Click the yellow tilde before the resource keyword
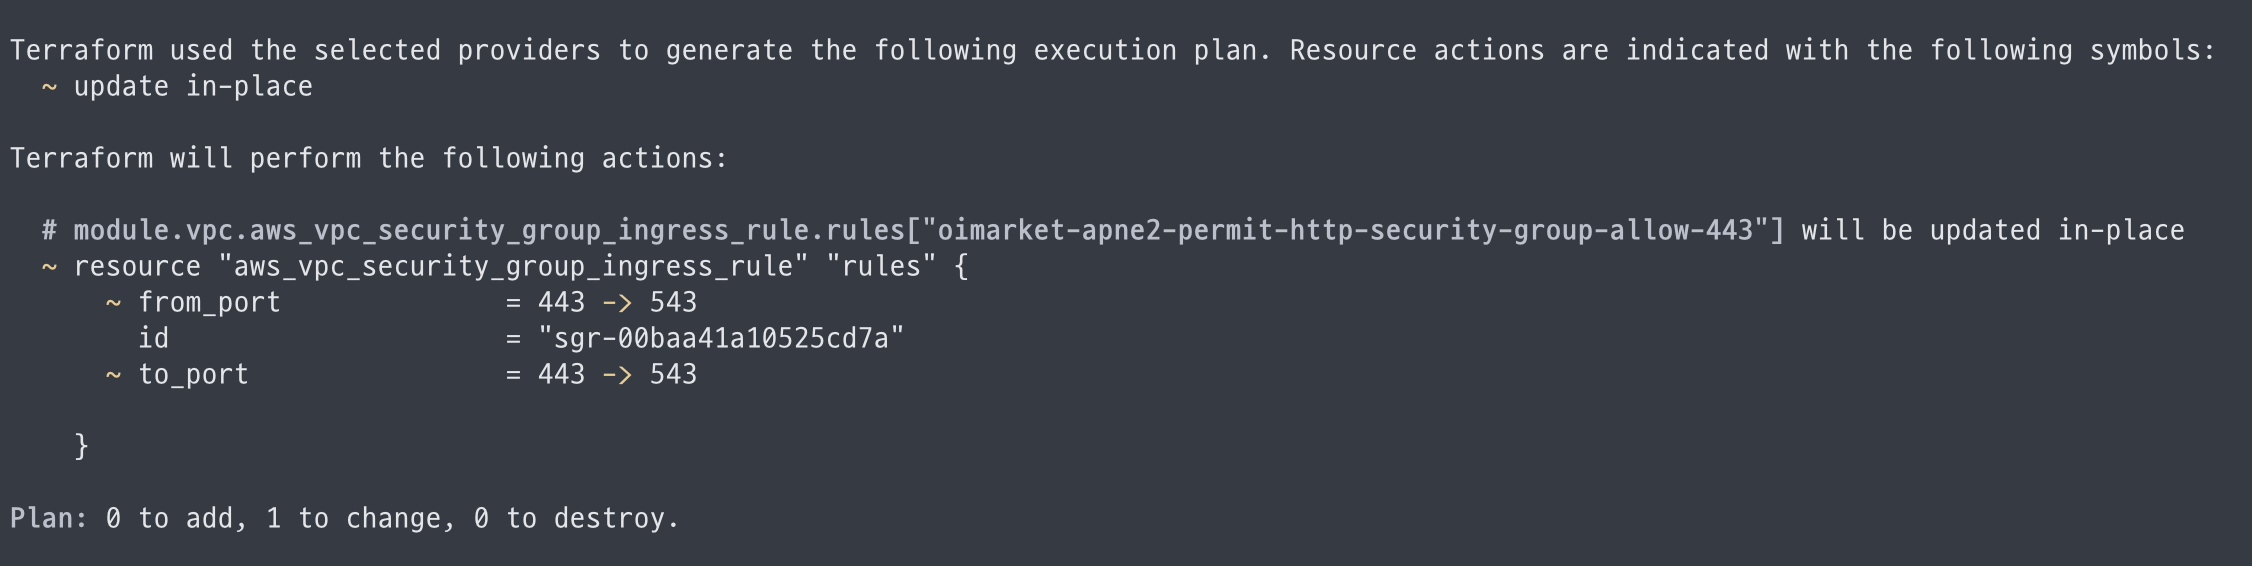Viewport: 2252px width, 566px height. (x=48, y=267)
